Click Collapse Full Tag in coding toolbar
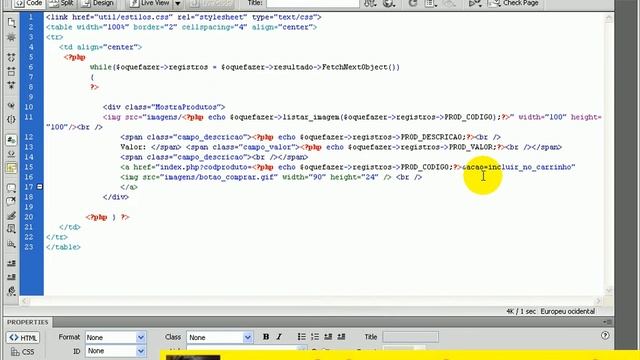This screenshot has height=360, width=640. click(11, 57)
